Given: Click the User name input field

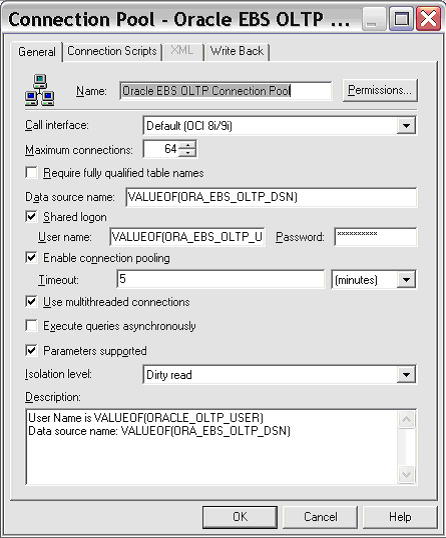Looking at the screenshot, I should tap(187, 237).
